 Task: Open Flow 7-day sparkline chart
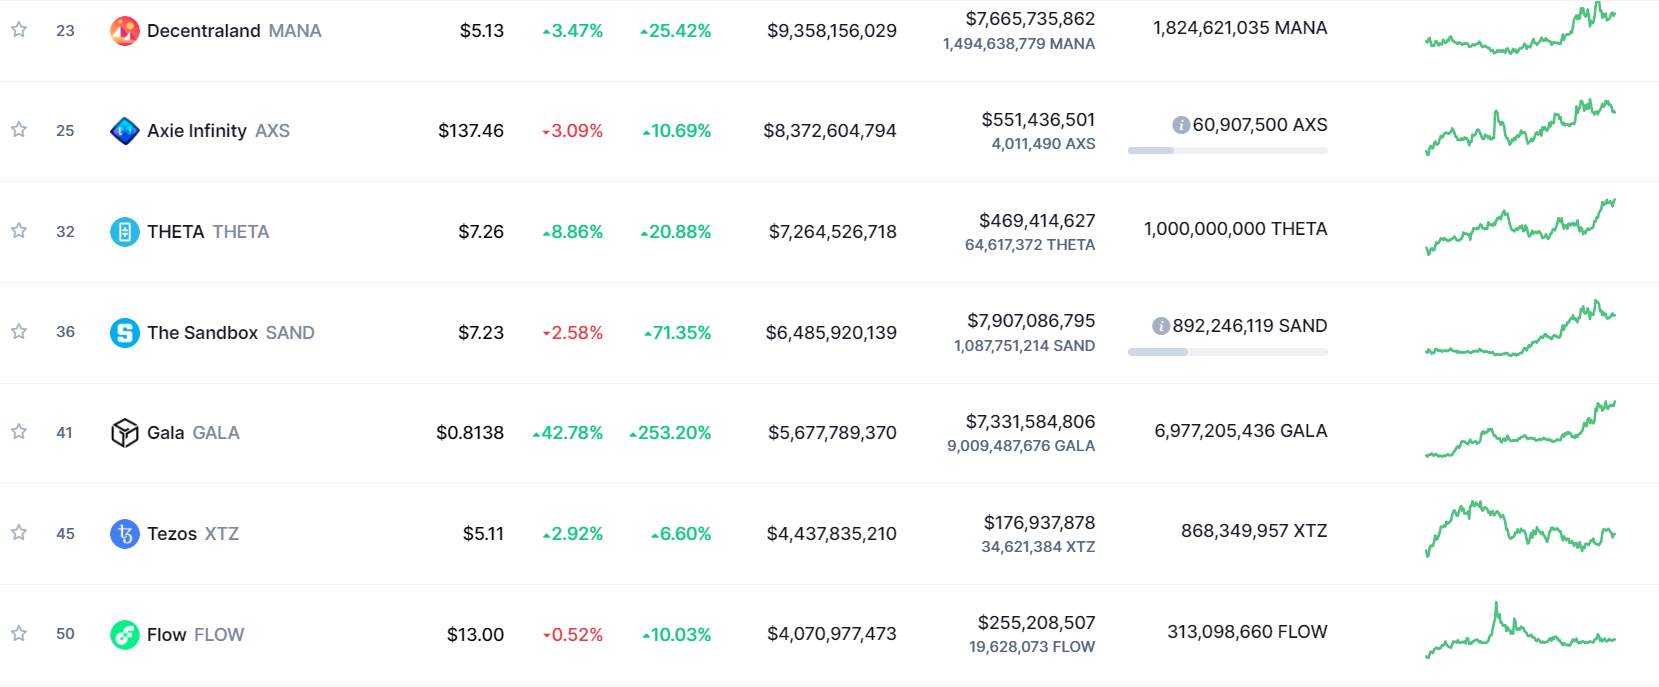pyautogui.click(x=1520, y=630)
